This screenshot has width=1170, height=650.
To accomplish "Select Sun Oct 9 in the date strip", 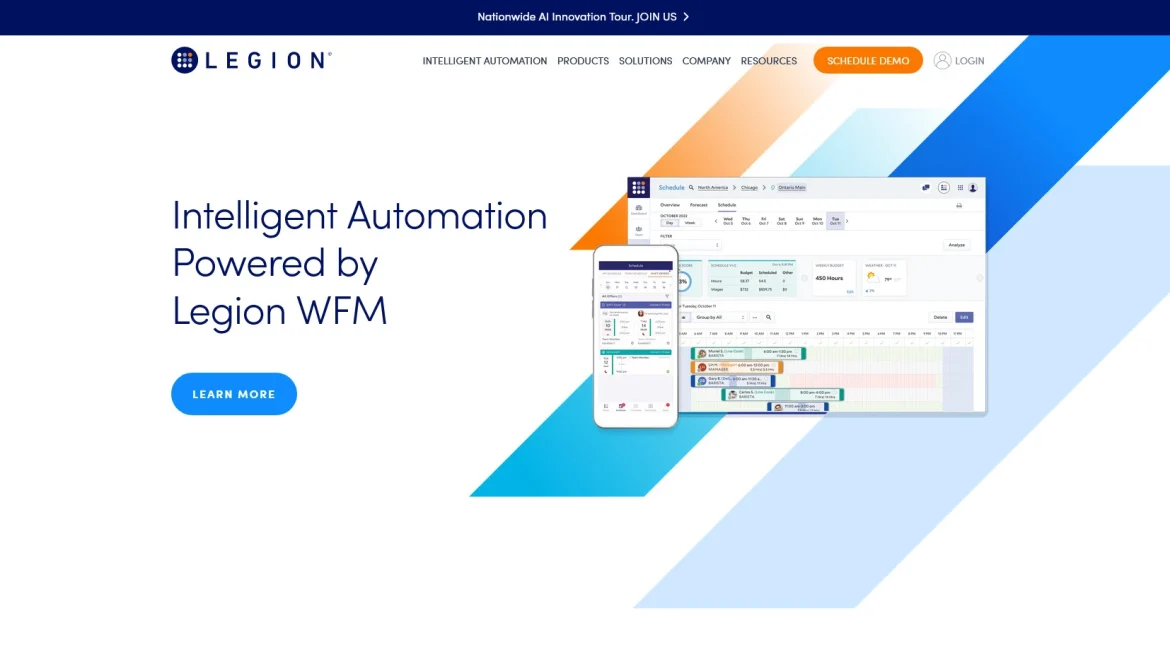I will [x=799, y=221].
